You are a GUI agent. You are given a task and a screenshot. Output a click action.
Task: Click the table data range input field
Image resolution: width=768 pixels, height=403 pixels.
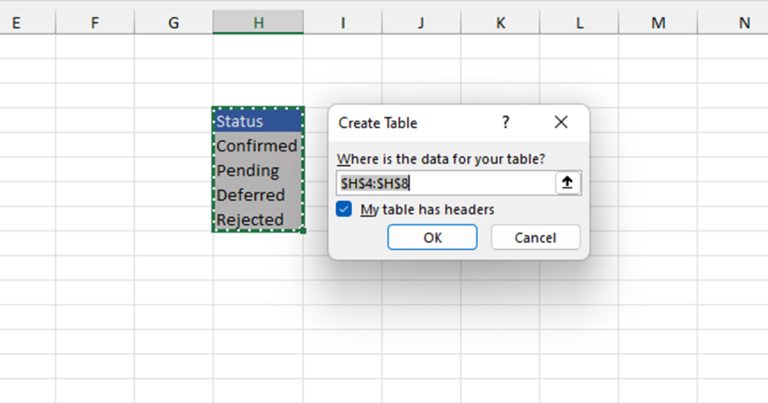[x=446, y=183]
